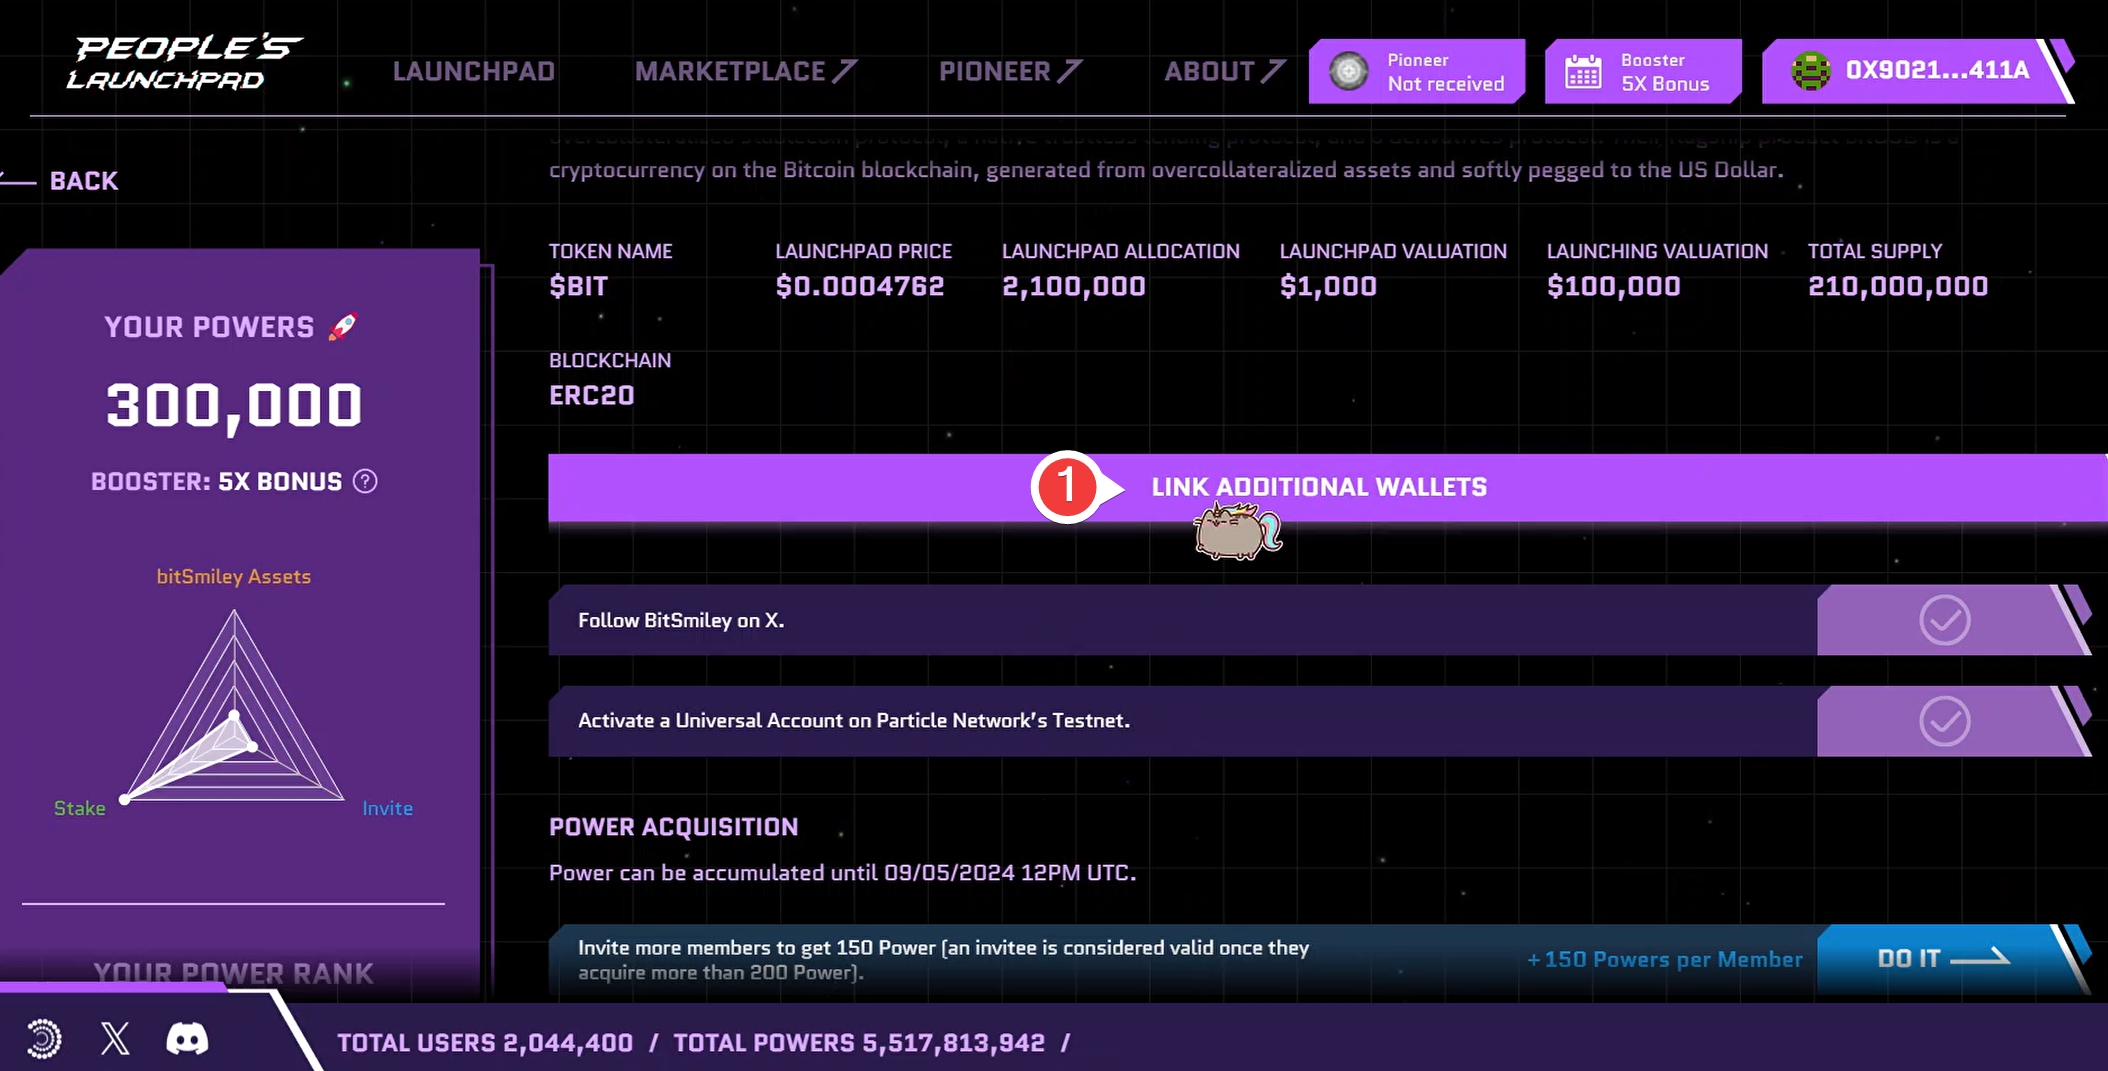Open the About nav link
The width and height of the screenshot is (2108, 1071).
(1223, 72)
